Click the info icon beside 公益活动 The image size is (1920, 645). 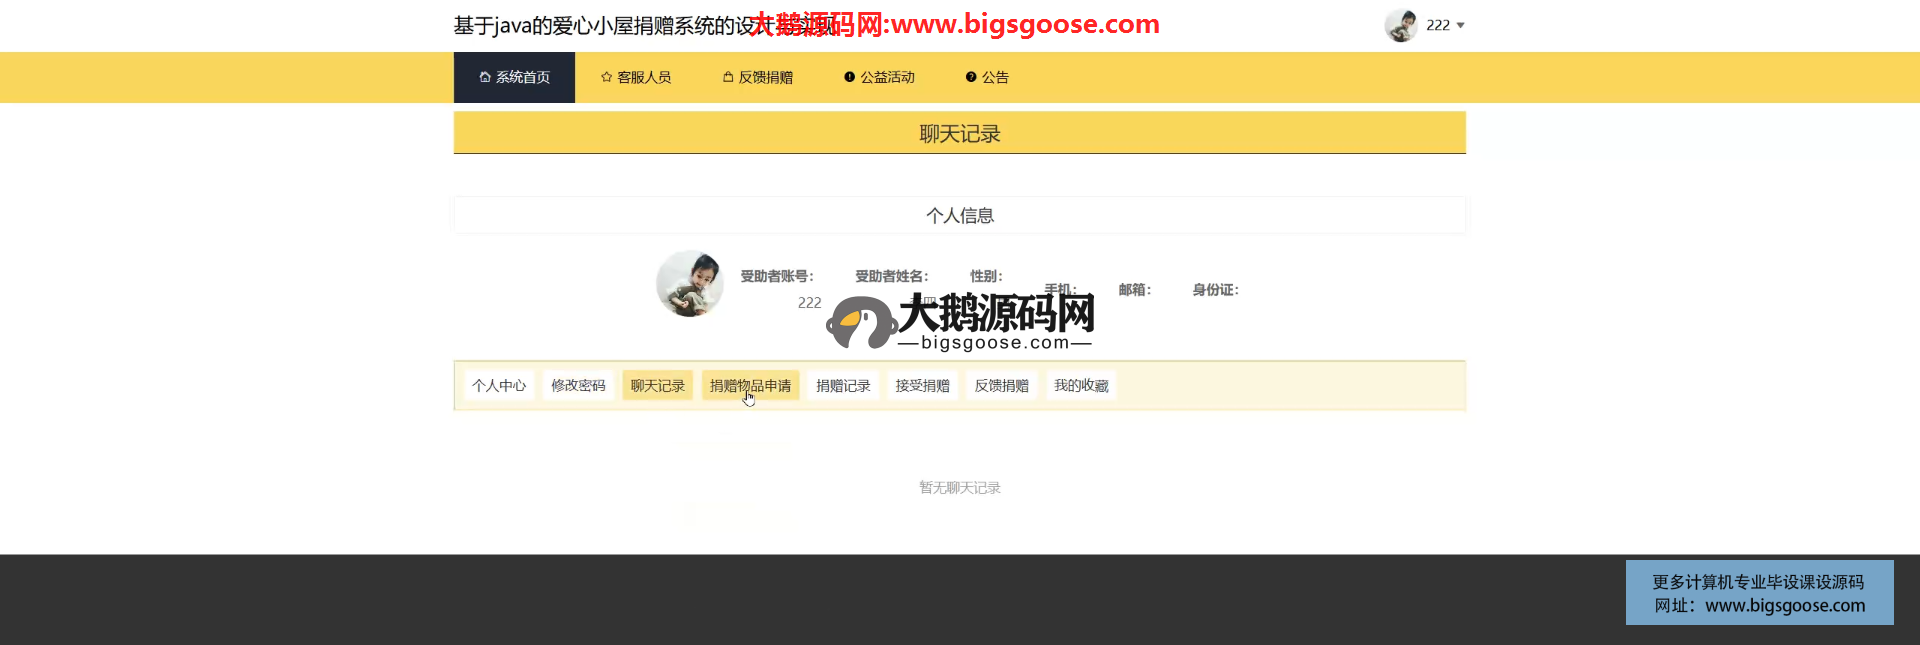849,77
